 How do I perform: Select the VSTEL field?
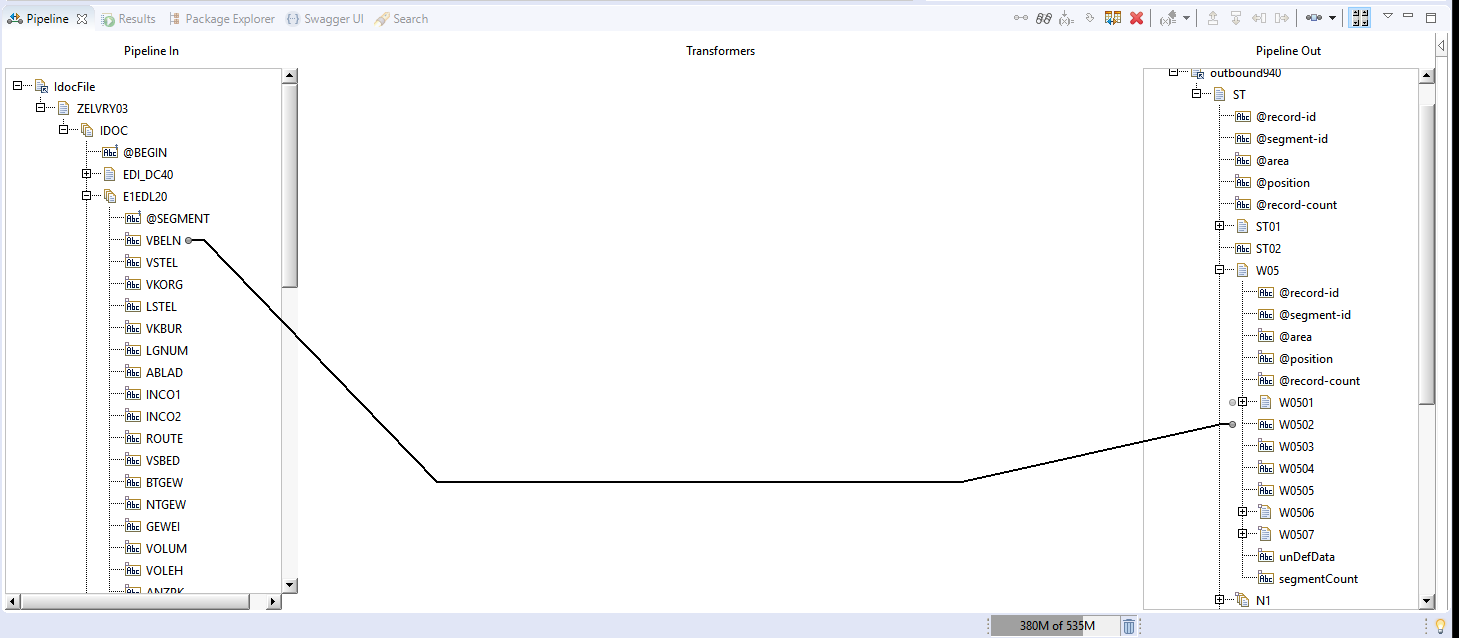click(x=161, y=262)
